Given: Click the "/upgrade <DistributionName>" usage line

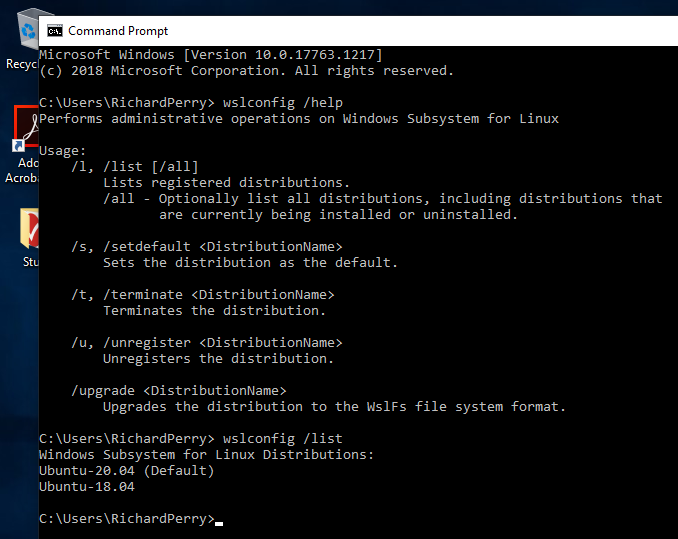Looking at the screenshot, I should (x=179, y=391).
